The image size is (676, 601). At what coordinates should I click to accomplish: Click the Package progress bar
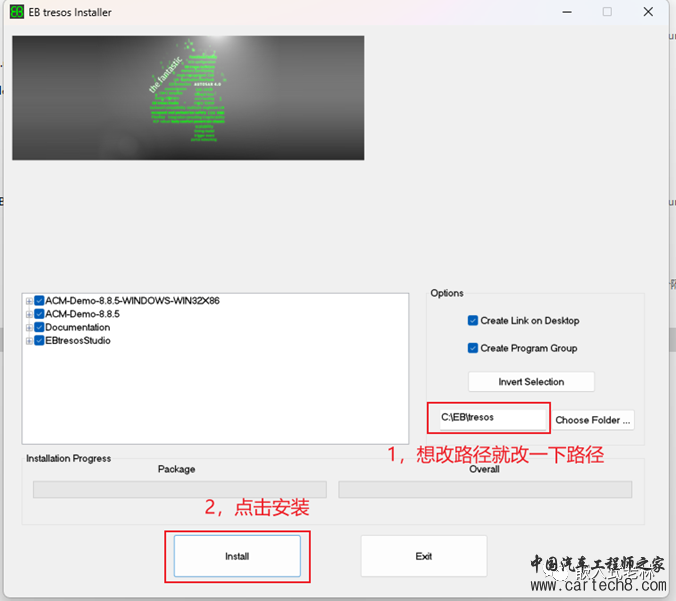(x=180, y=490)
